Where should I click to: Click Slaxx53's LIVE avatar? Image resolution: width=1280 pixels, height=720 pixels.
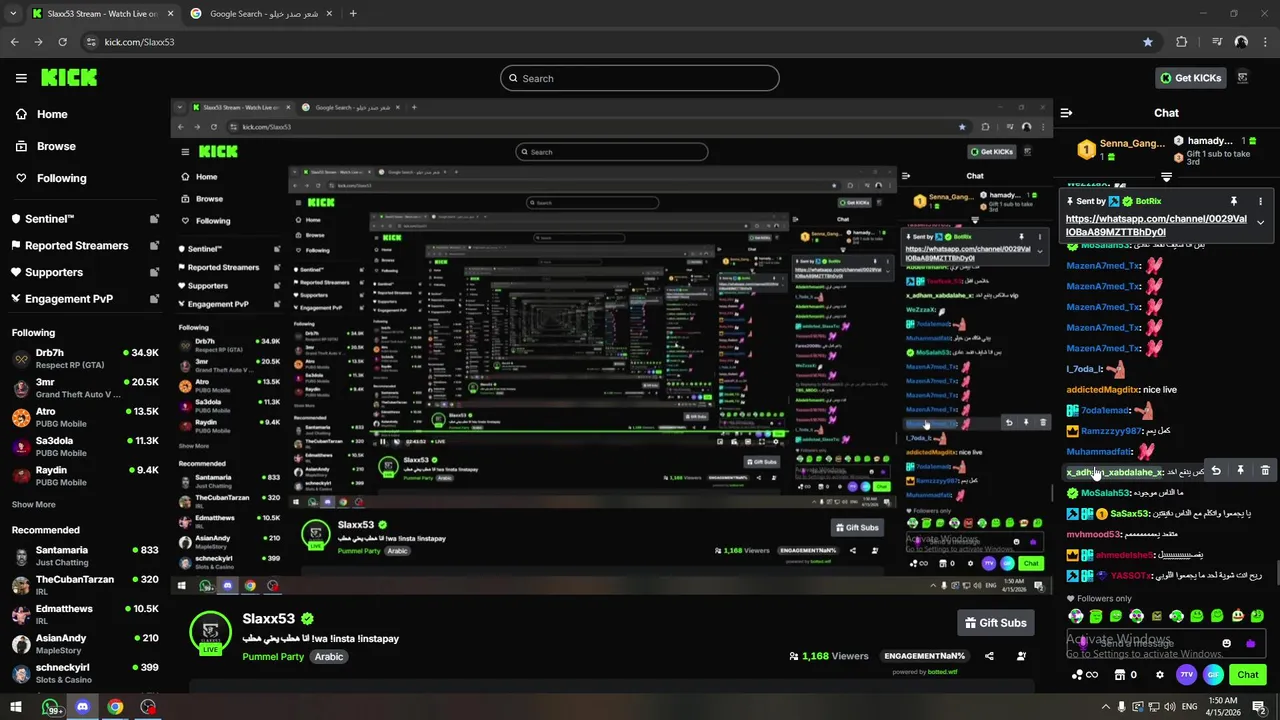pos(210,632)
